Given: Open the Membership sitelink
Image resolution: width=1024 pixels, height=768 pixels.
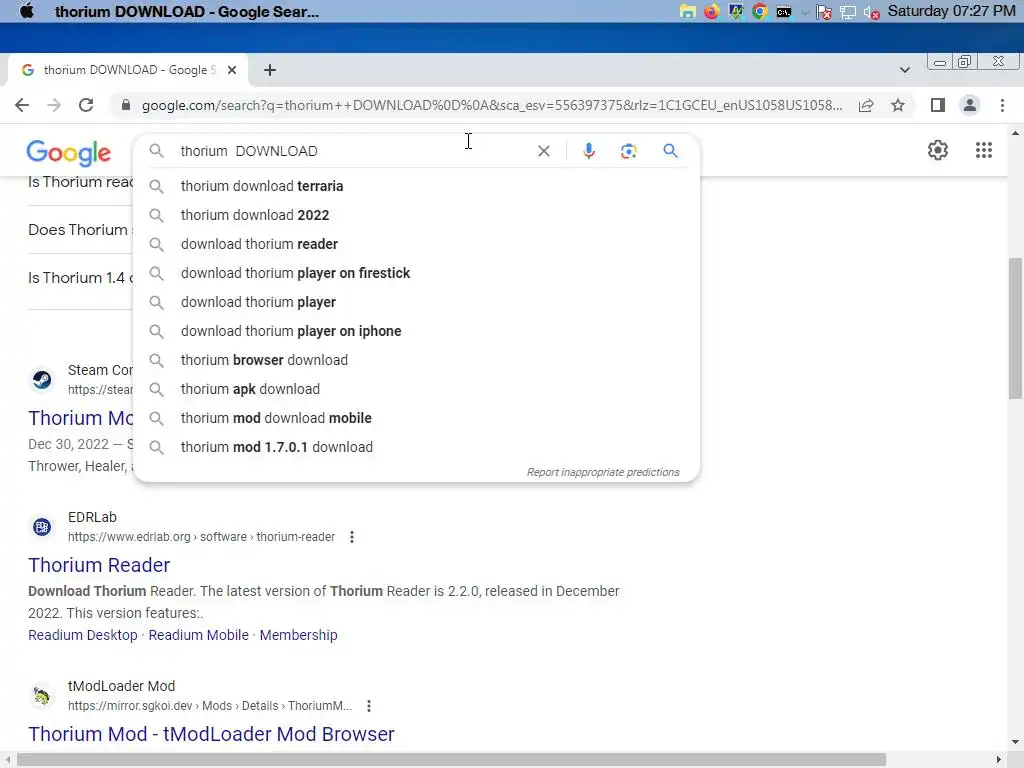Looking at the screenshot, I should 298,635.
